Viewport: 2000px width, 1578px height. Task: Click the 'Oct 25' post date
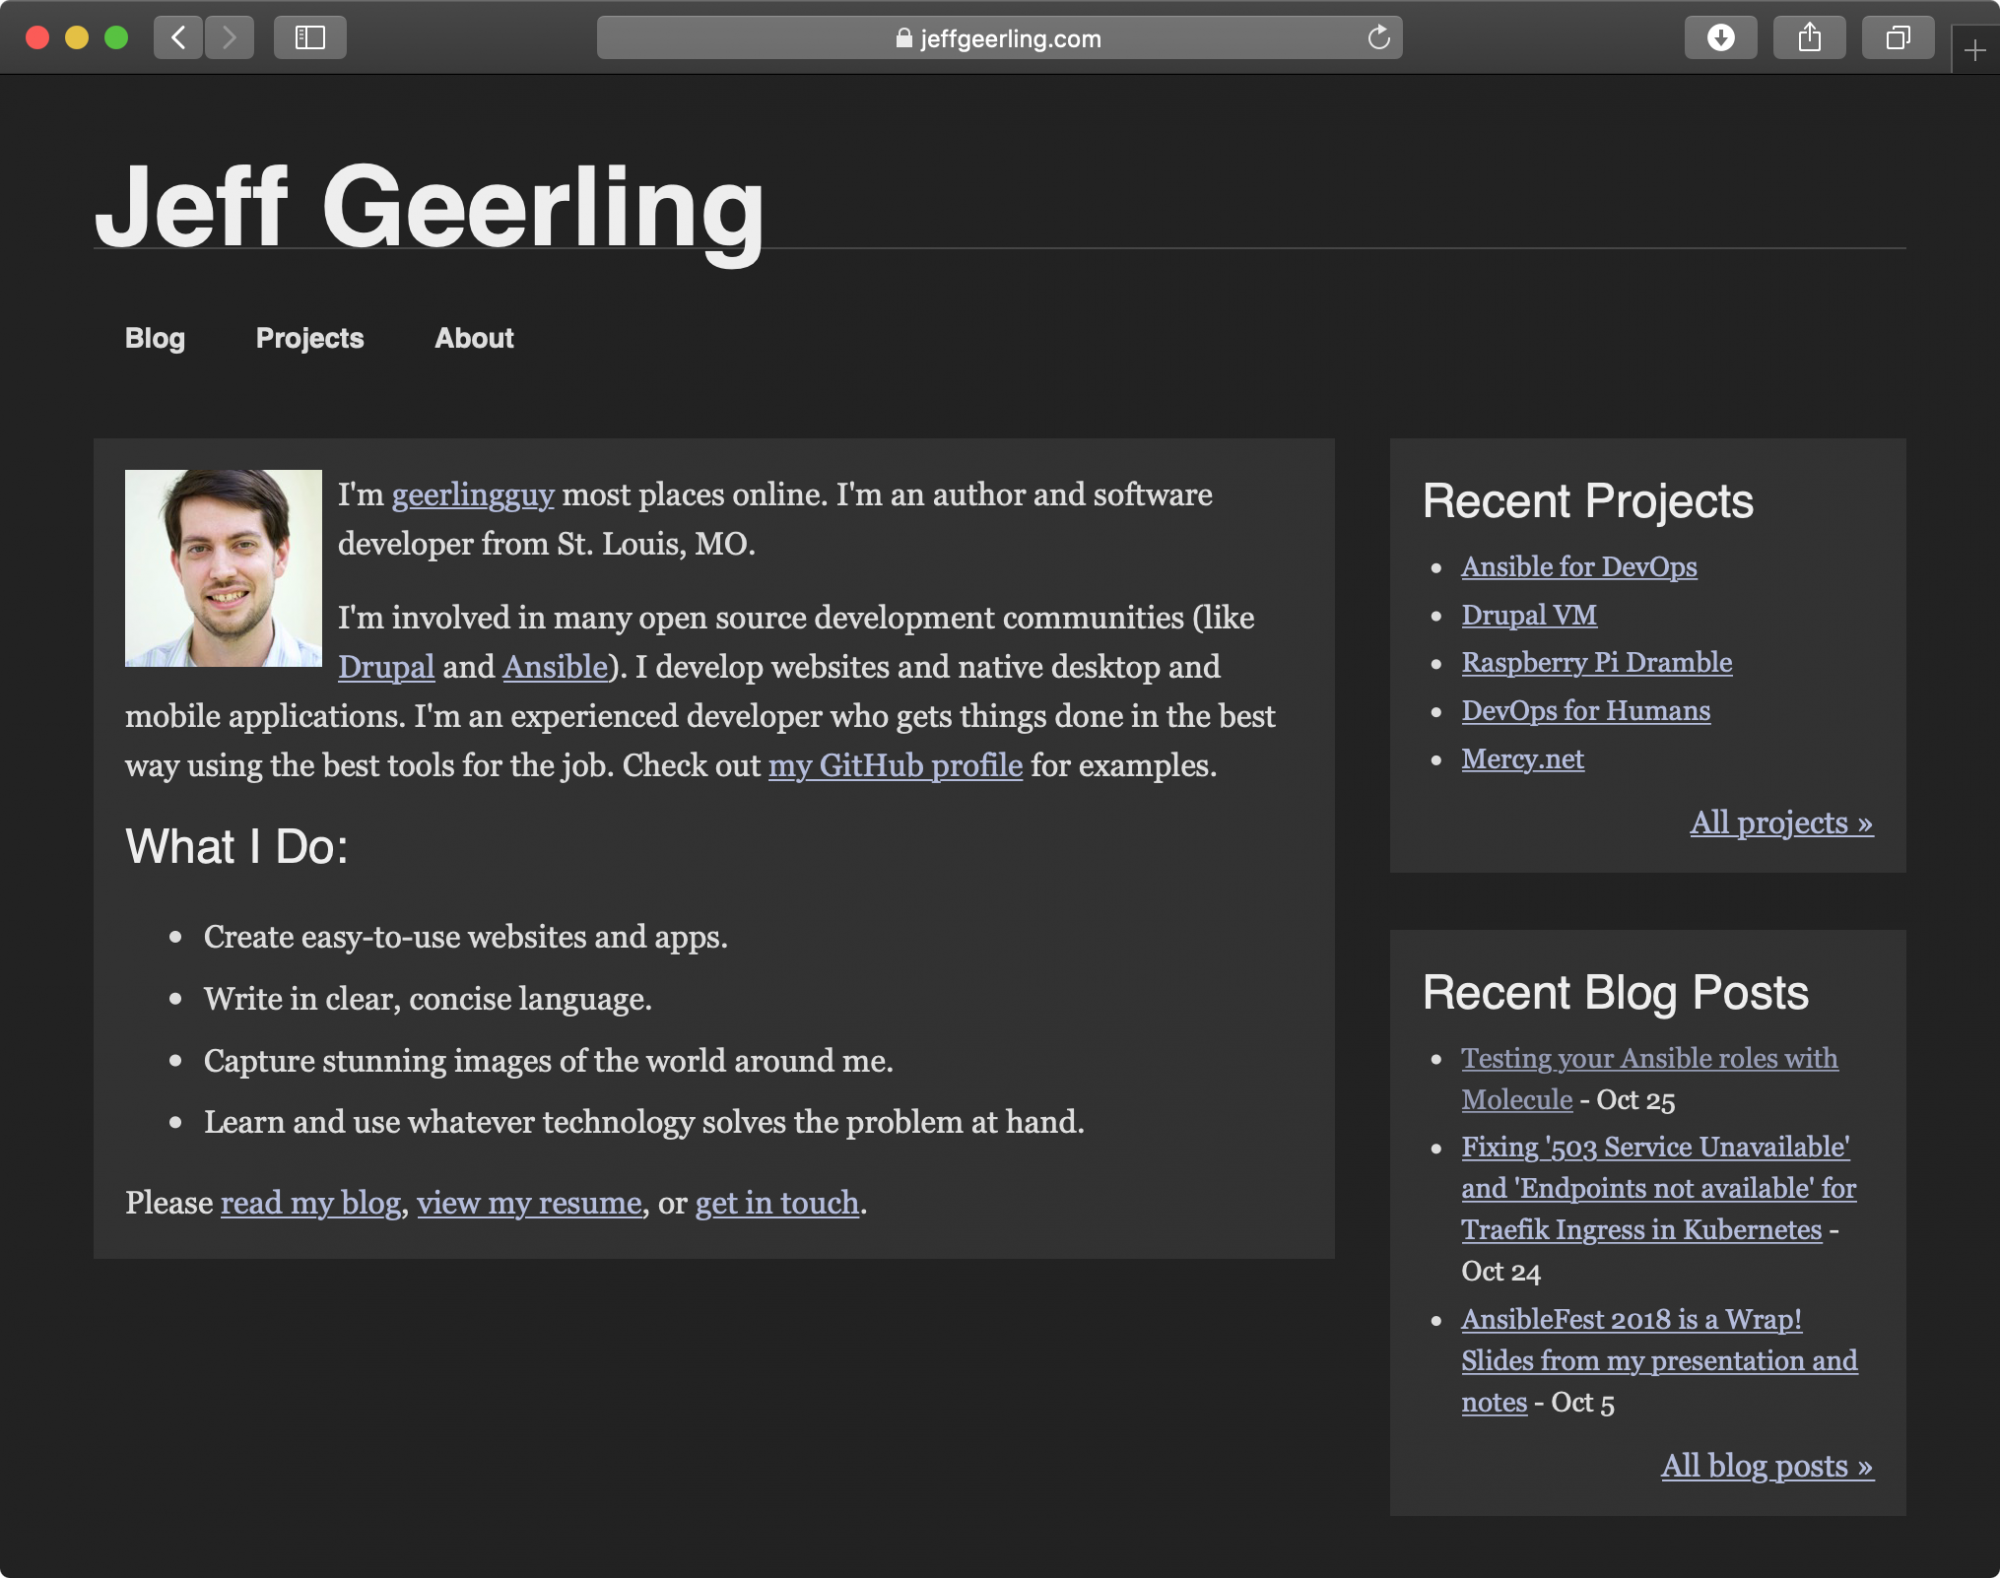tap(1635, 1101)
